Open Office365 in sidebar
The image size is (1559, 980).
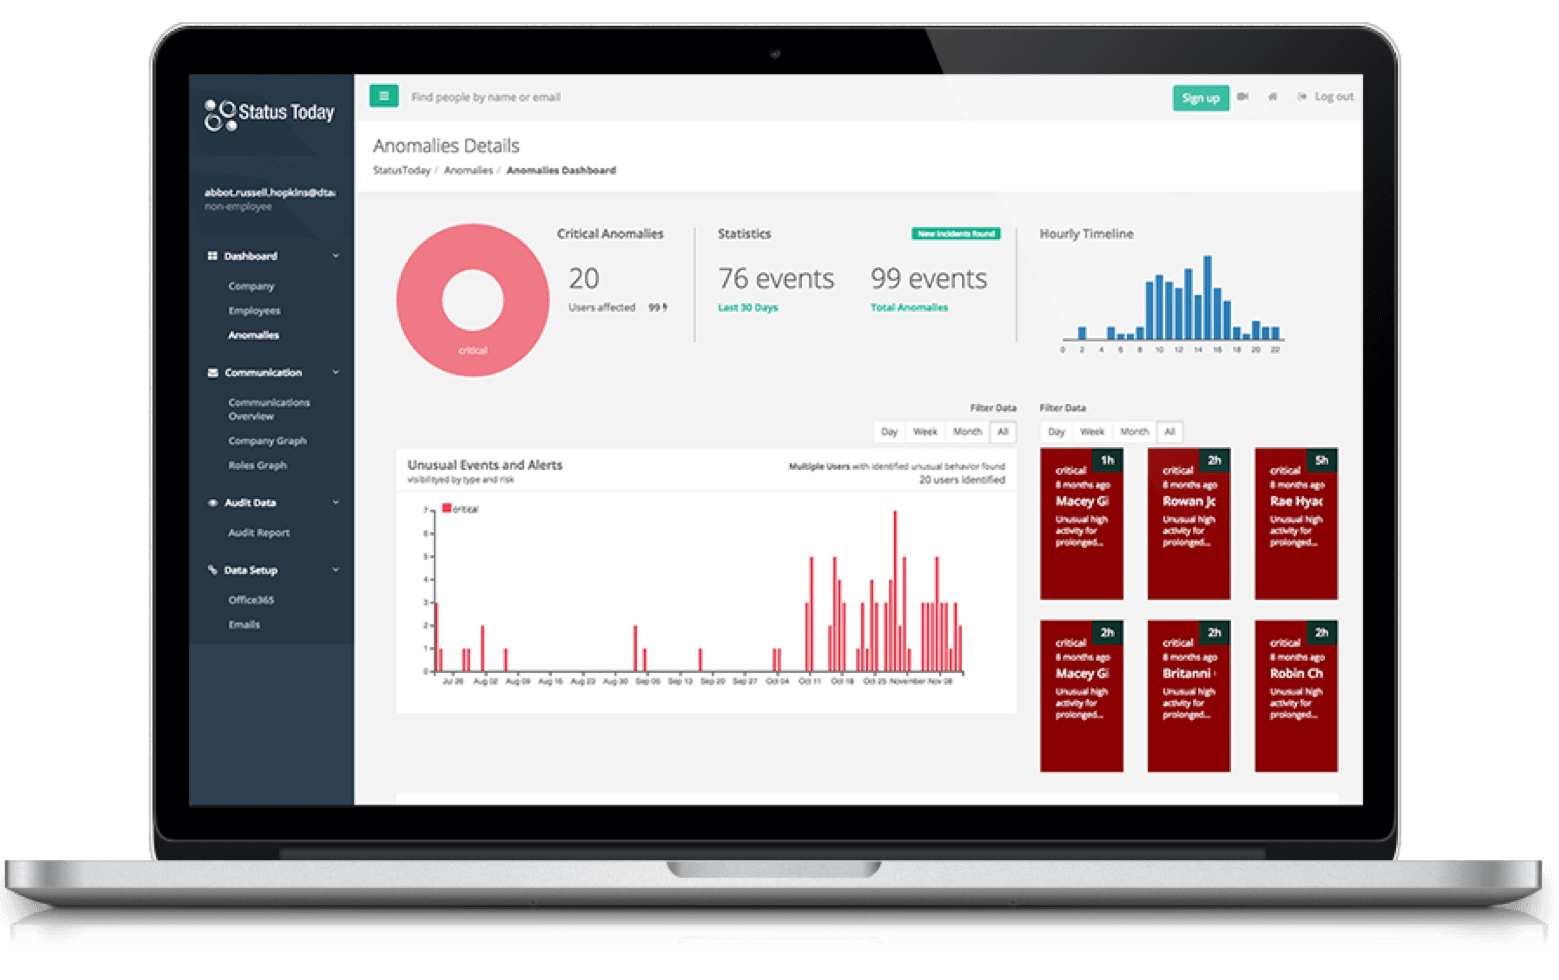click(251, 600)
